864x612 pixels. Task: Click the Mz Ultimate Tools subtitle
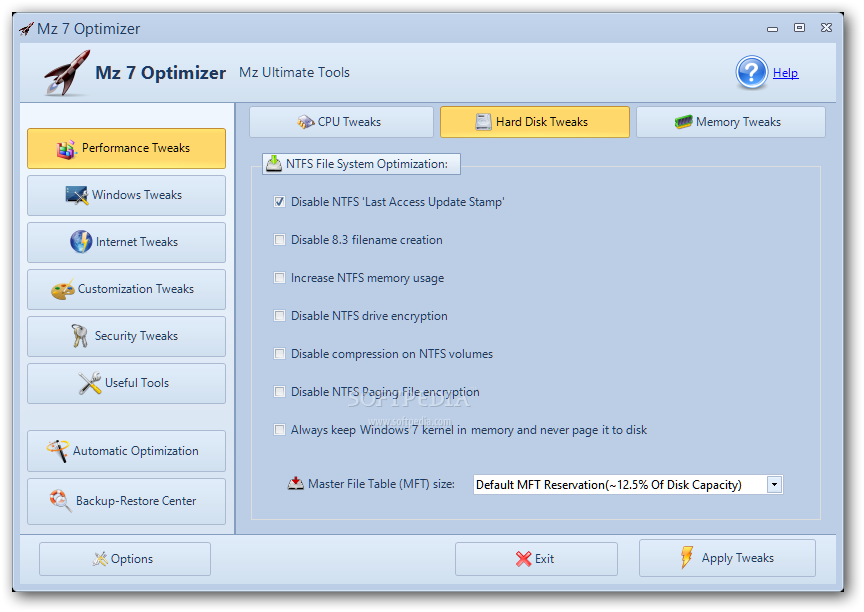tap(294, 72)
